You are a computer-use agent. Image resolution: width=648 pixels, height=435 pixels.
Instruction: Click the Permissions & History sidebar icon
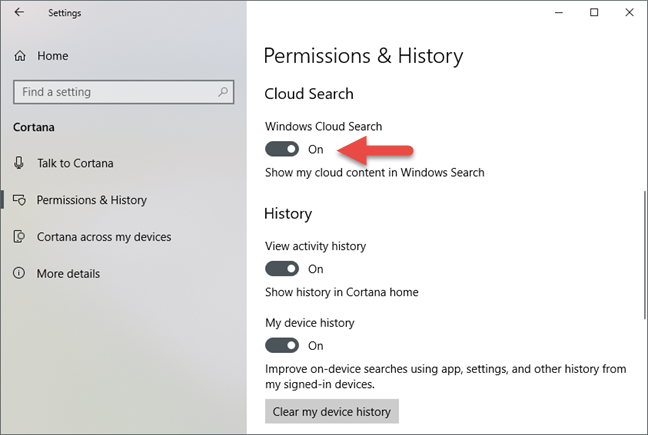[19, 200]
